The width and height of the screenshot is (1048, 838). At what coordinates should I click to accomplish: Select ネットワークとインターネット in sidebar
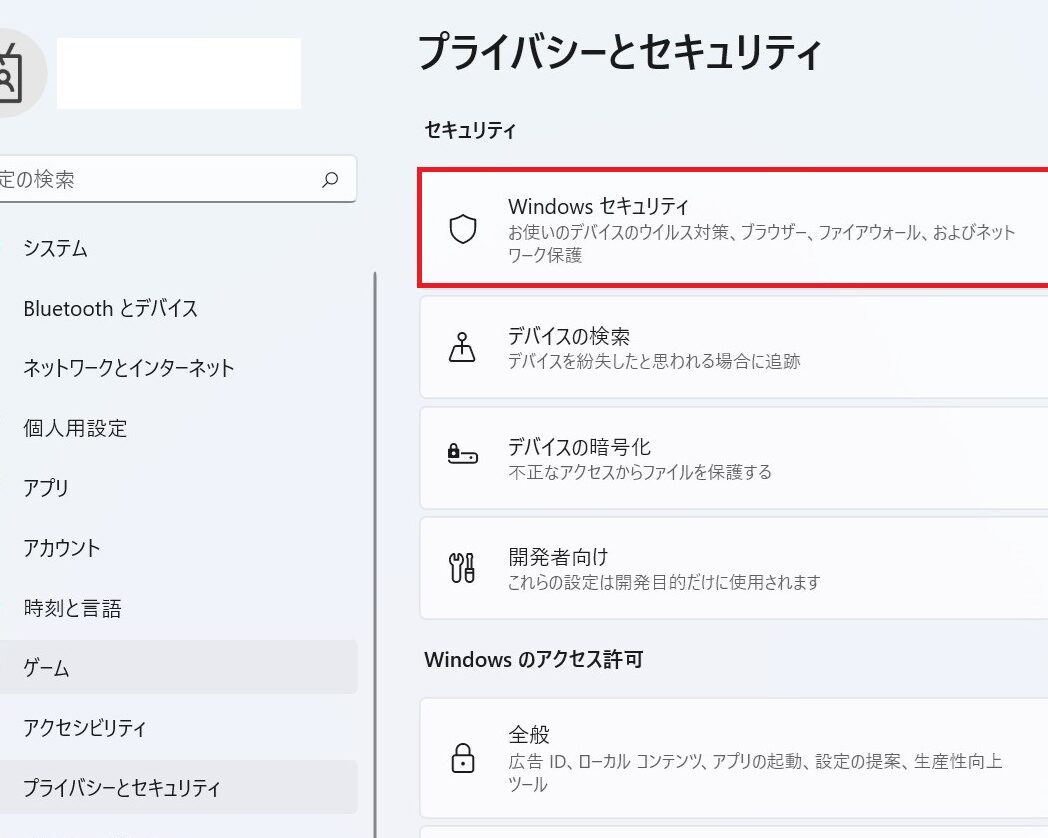[178, 368]
